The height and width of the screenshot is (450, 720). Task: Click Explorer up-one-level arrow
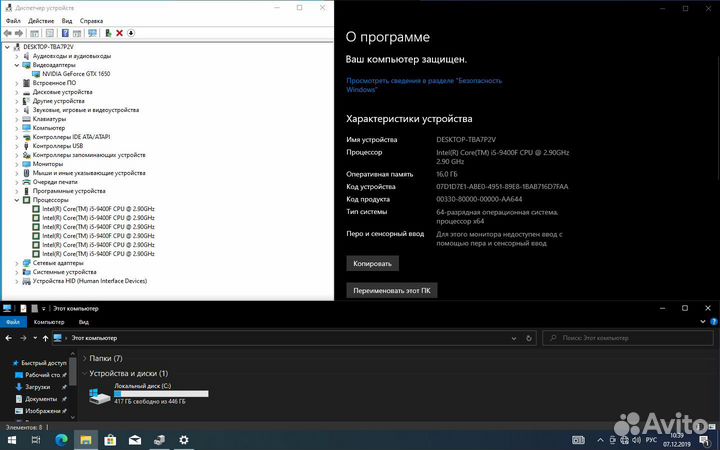(45, 338)
